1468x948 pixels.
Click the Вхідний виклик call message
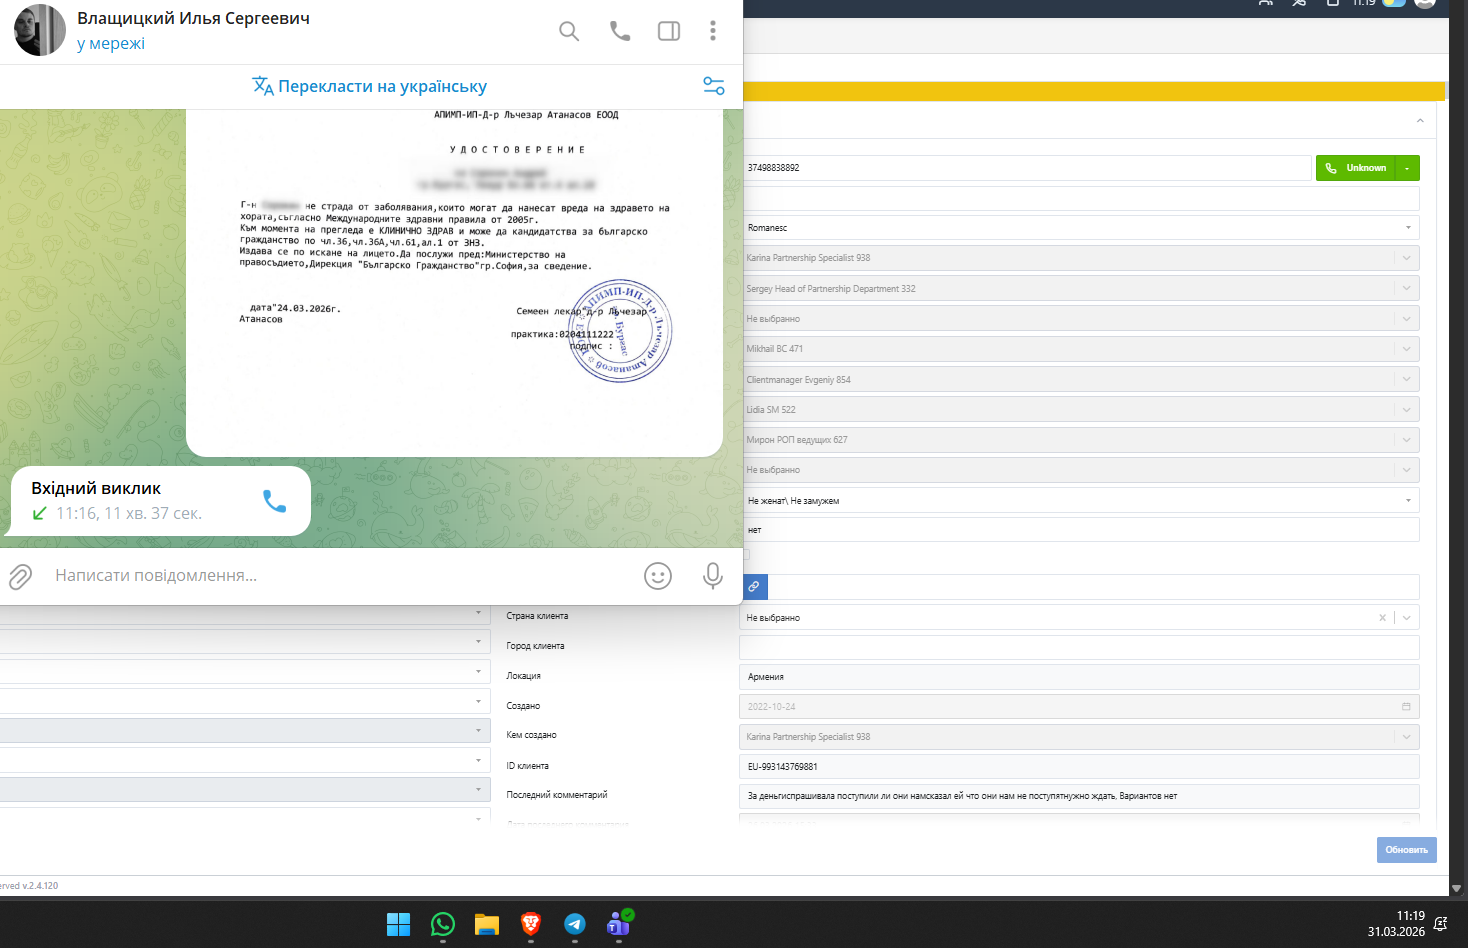click(161, 501)
